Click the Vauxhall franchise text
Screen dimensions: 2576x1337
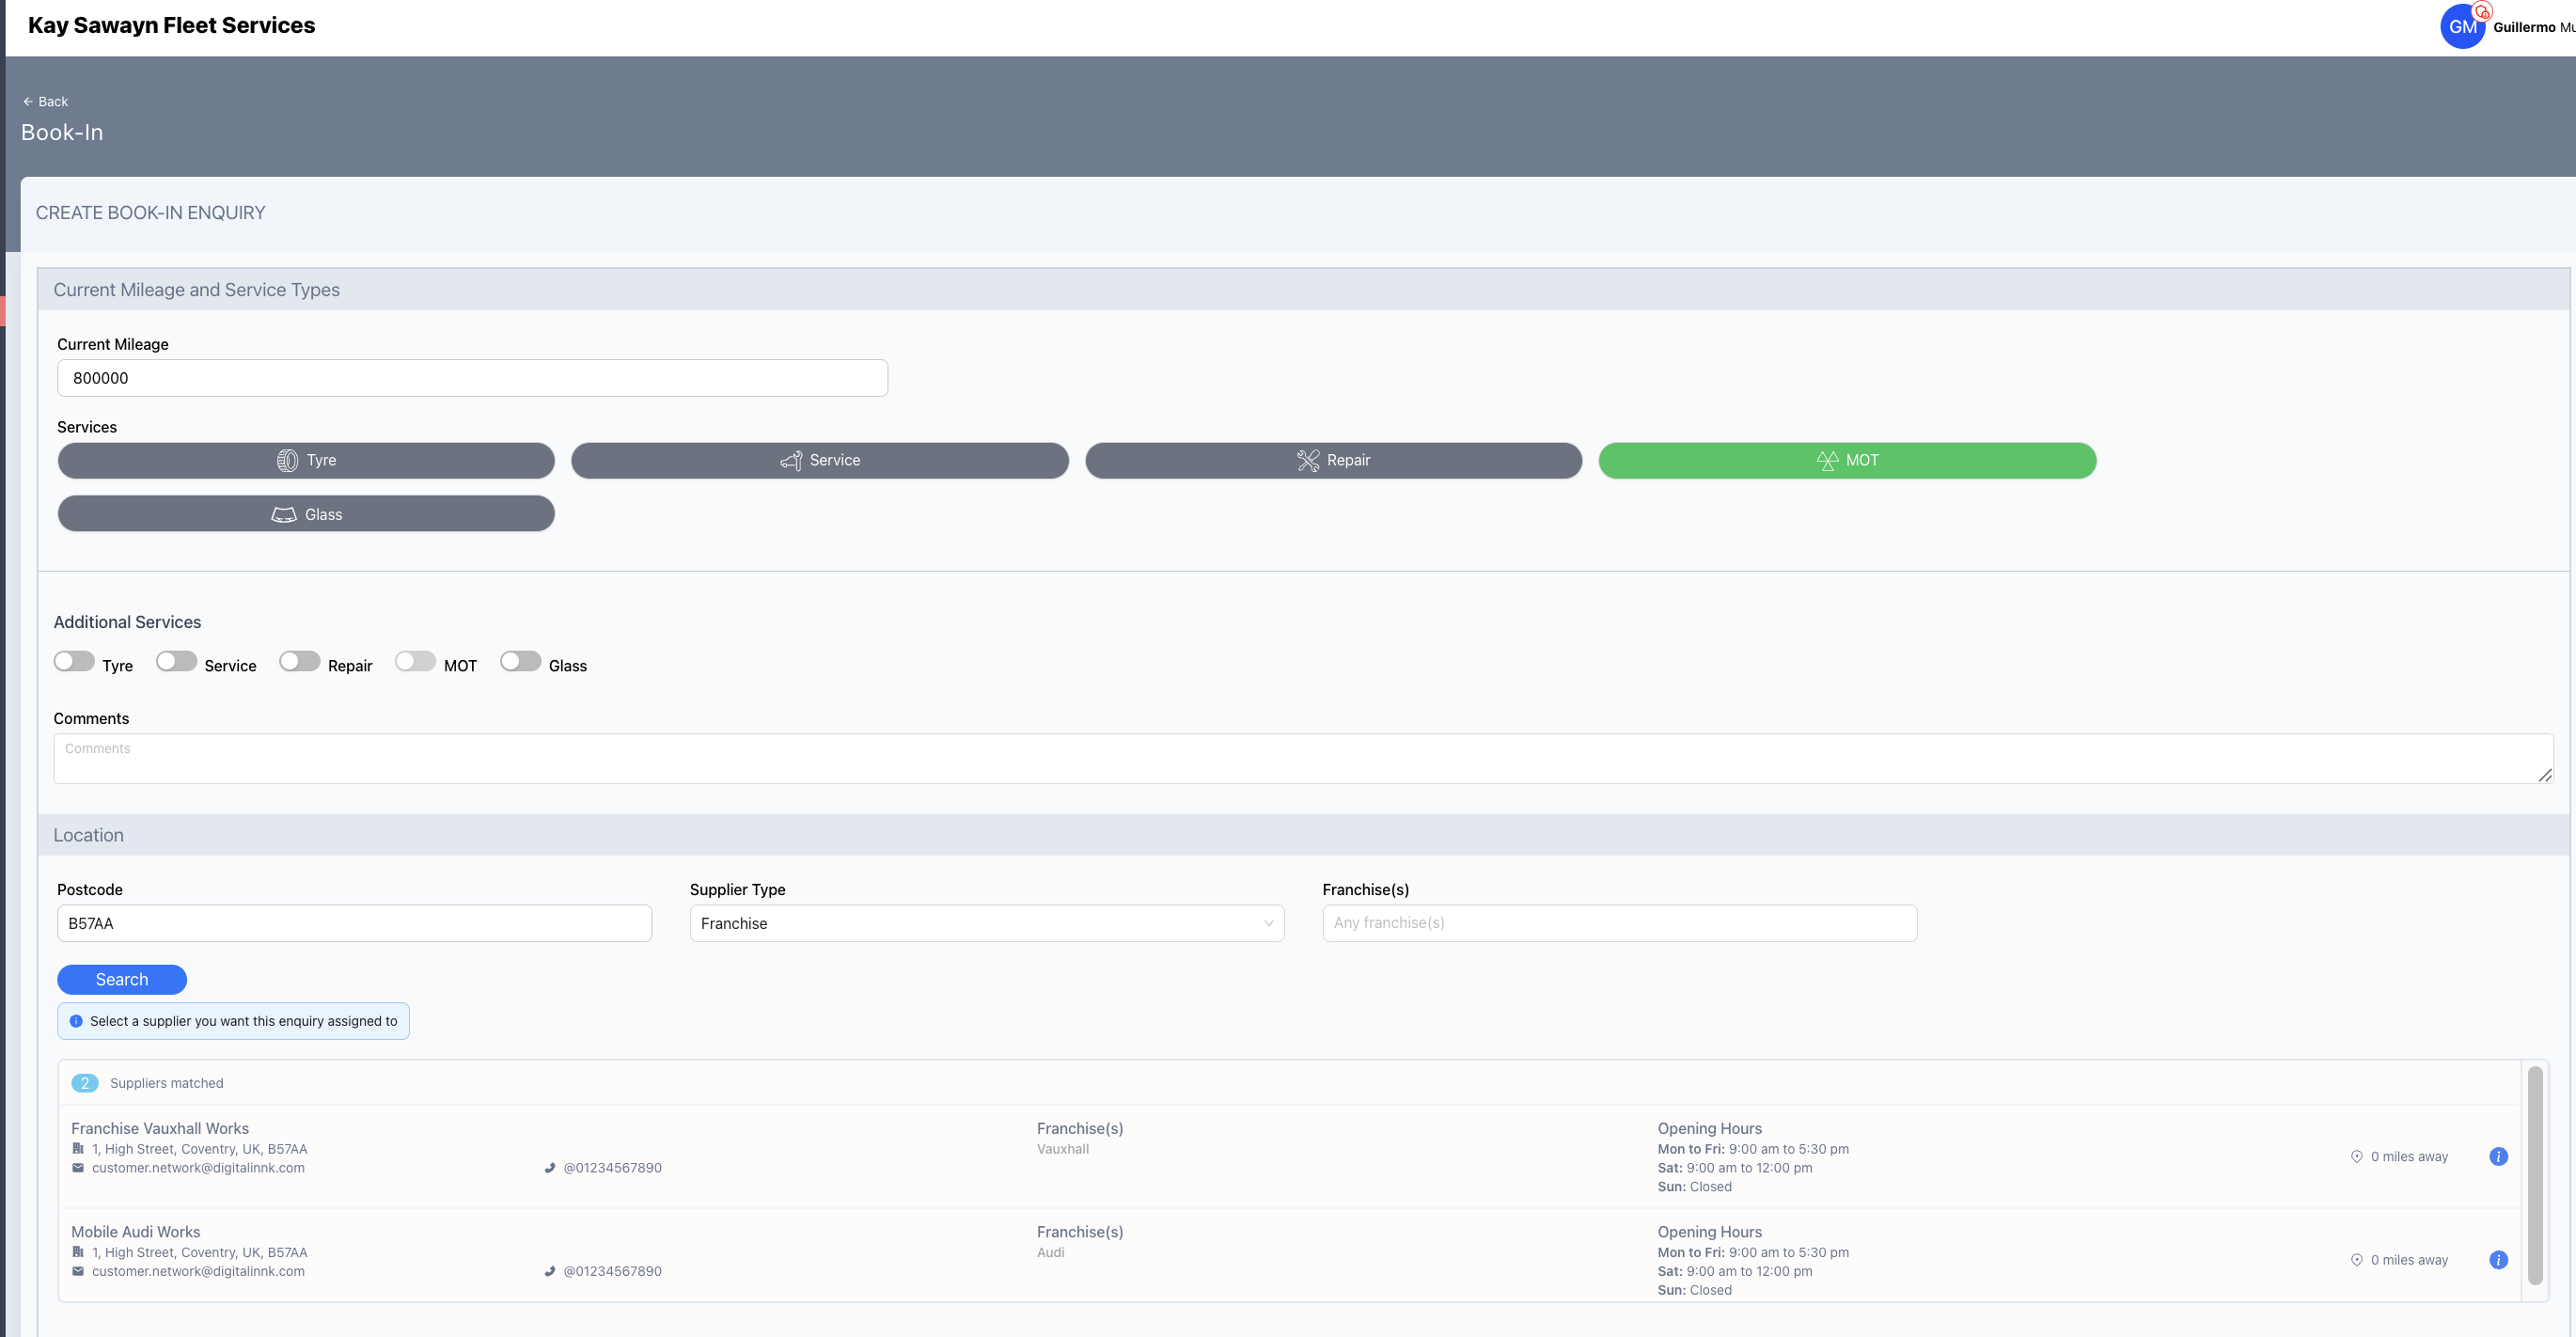(x=1062, y=1149)
